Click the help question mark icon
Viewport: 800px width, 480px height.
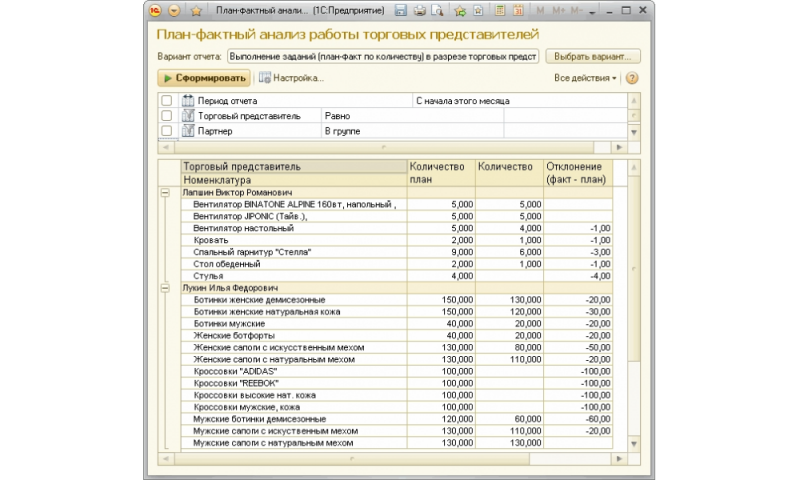pos(632,78)
